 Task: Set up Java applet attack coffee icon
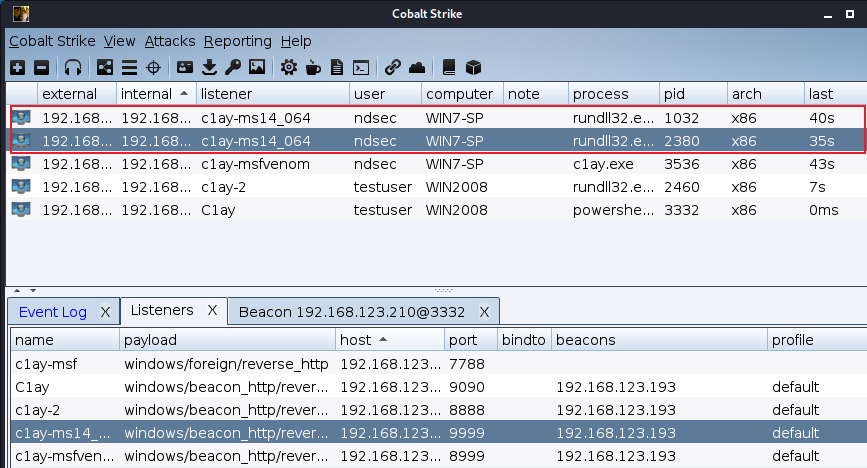click(313, 67)
